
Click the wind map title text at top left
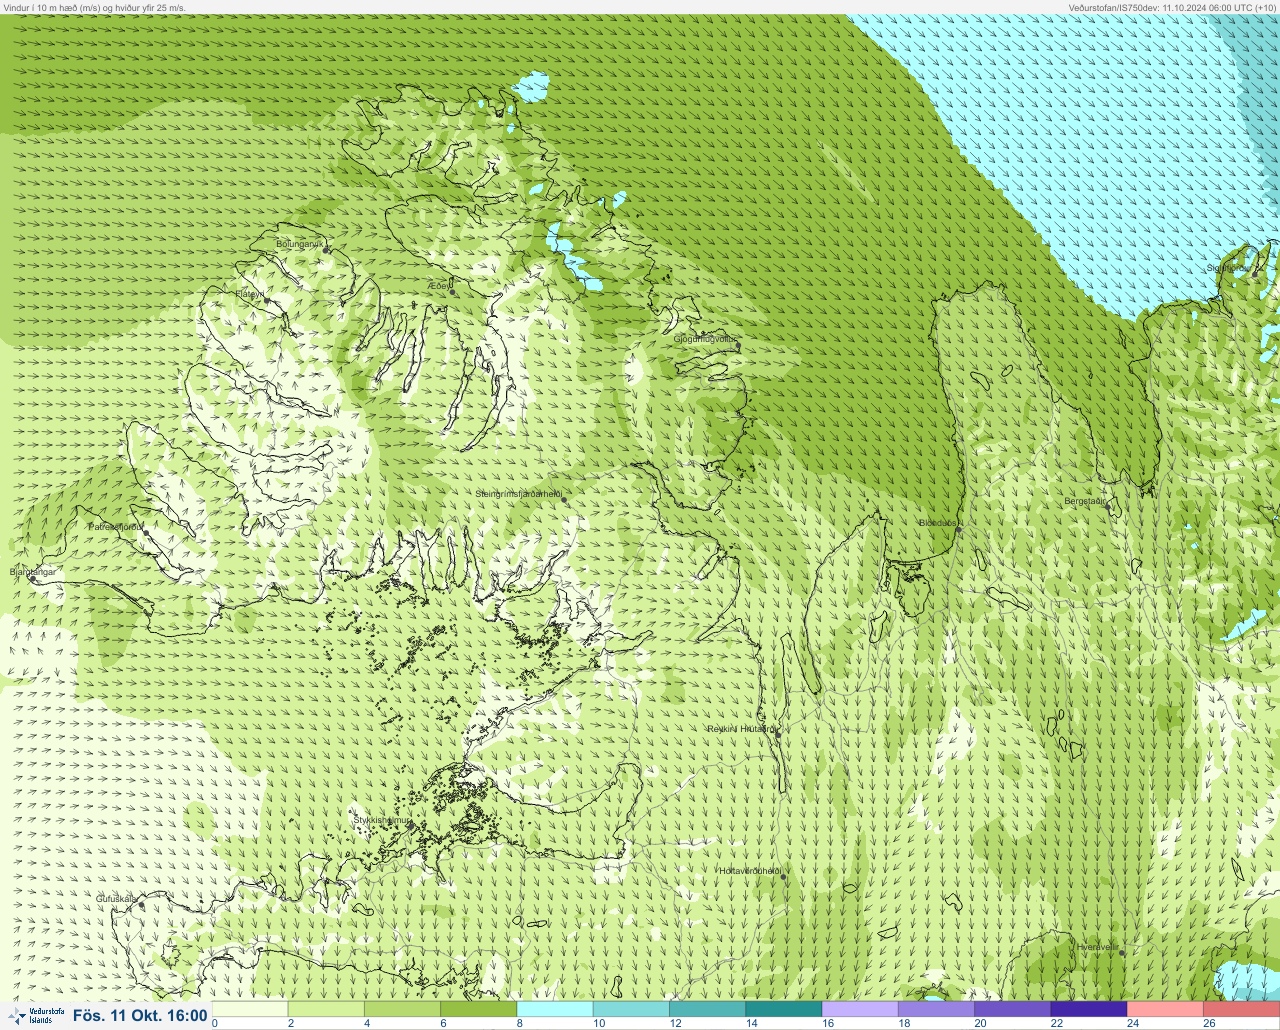coord(93,7)
